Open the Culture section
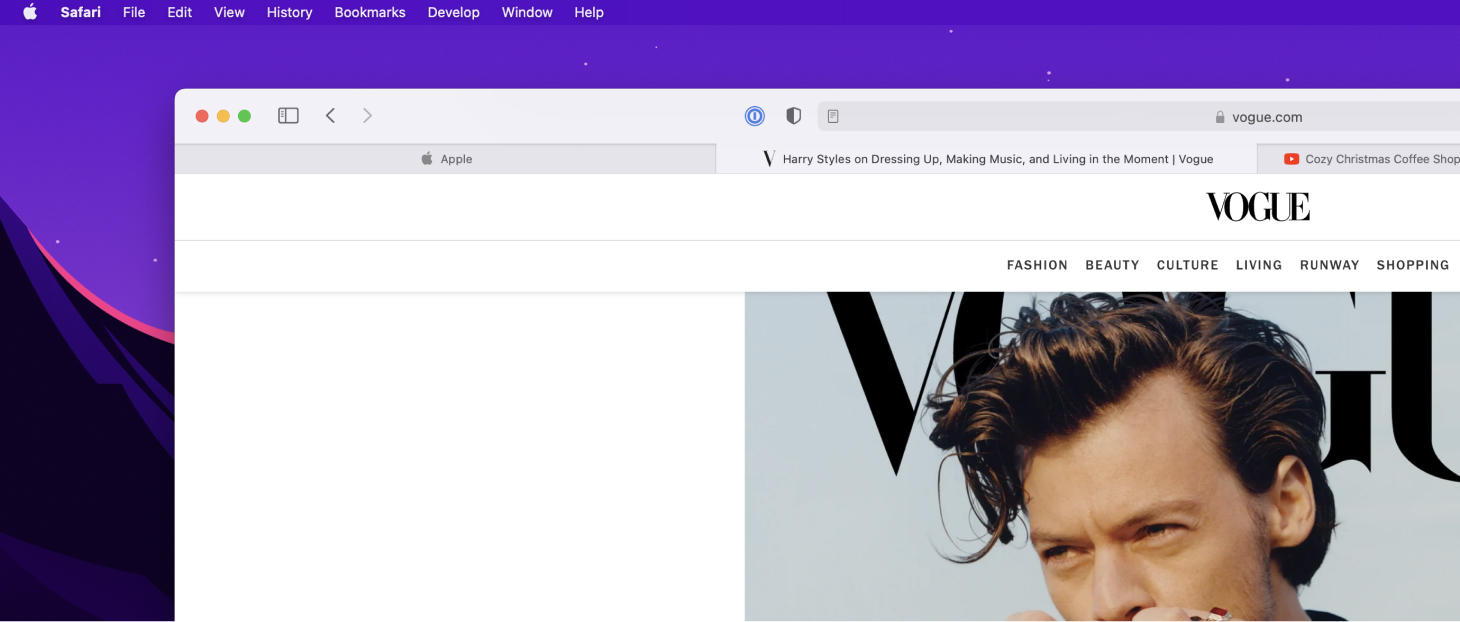The width and height of the screenshot is (1460, 622). (1187, 265)
